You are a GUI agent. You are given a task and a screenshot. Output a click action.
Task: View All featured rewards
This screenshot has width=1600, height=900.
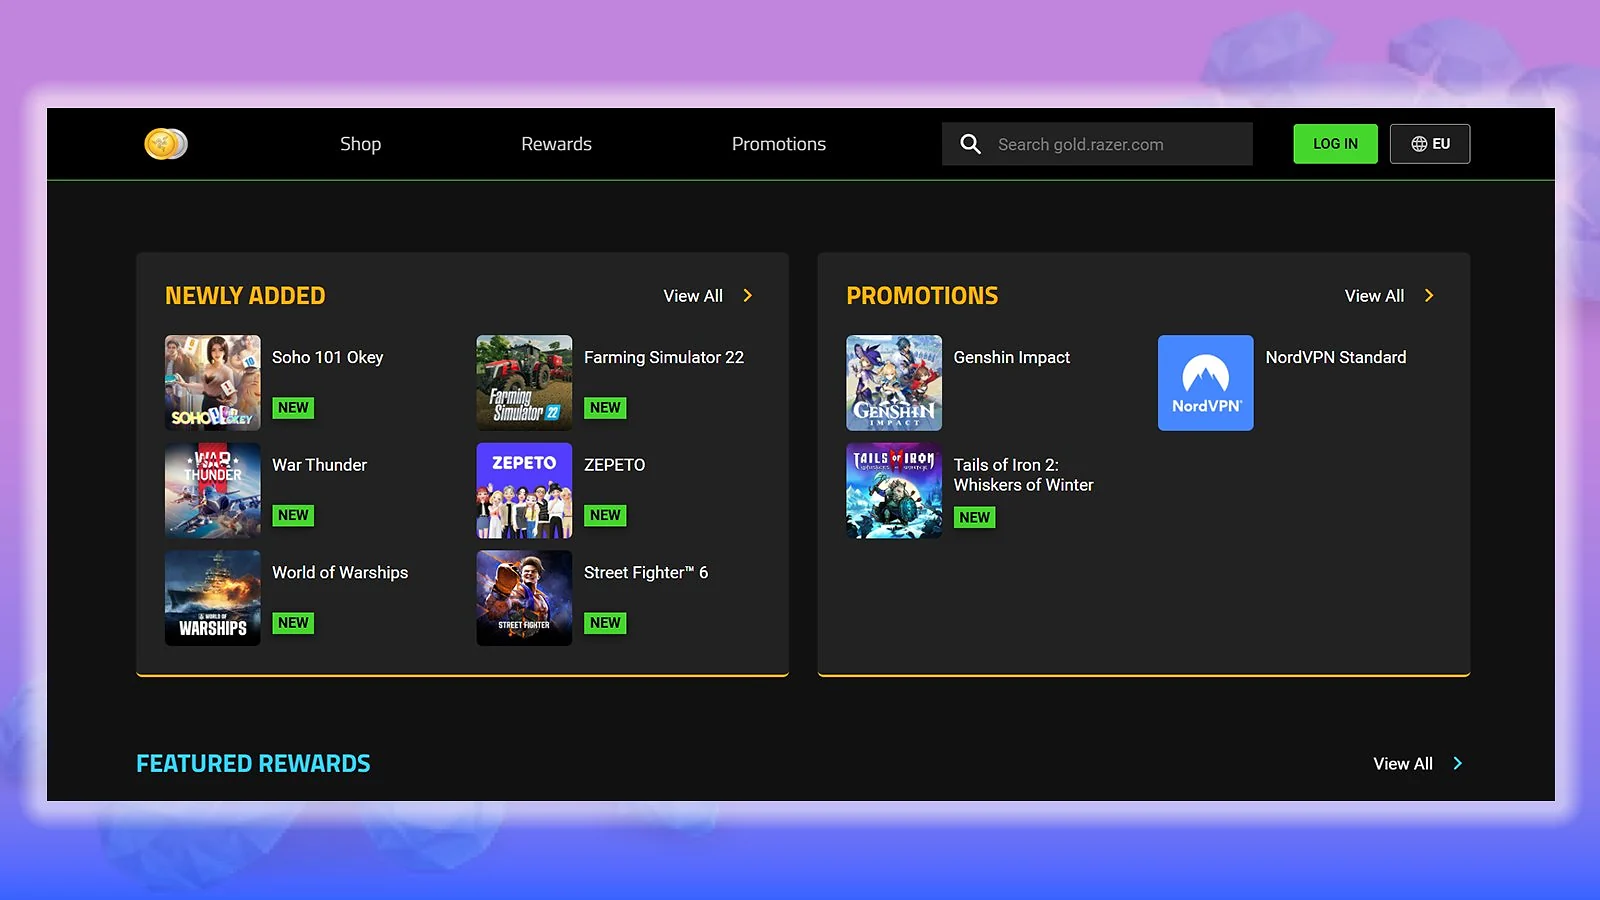tap(1403, 764)
